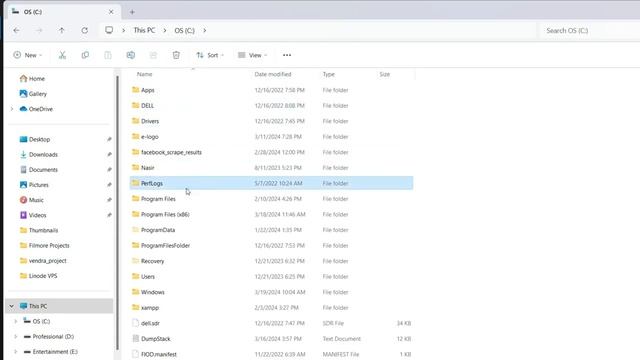Click the navigation pane vertical scrollbar

118,212
